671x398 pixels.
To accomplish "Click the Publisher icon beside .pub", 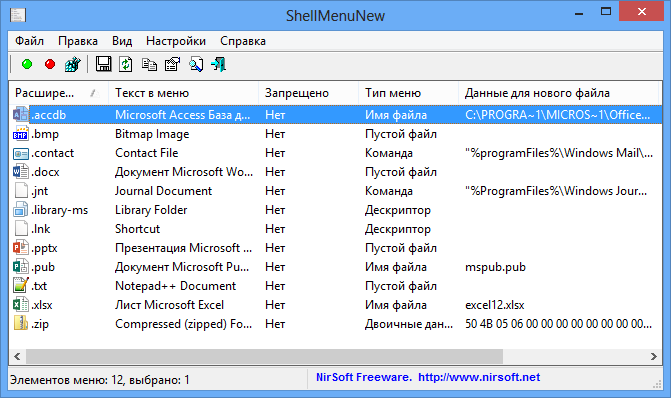I will 21,267.
